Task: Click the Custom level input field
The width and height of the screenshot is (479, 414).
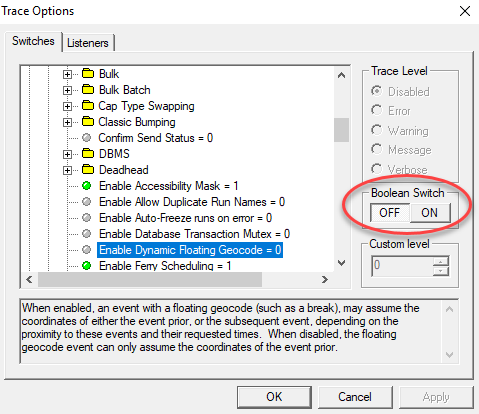Action: click(x=402, y=266)
